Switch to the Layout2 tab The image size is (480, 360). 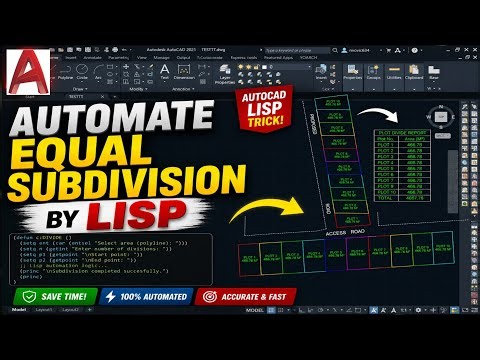(70, 310)
